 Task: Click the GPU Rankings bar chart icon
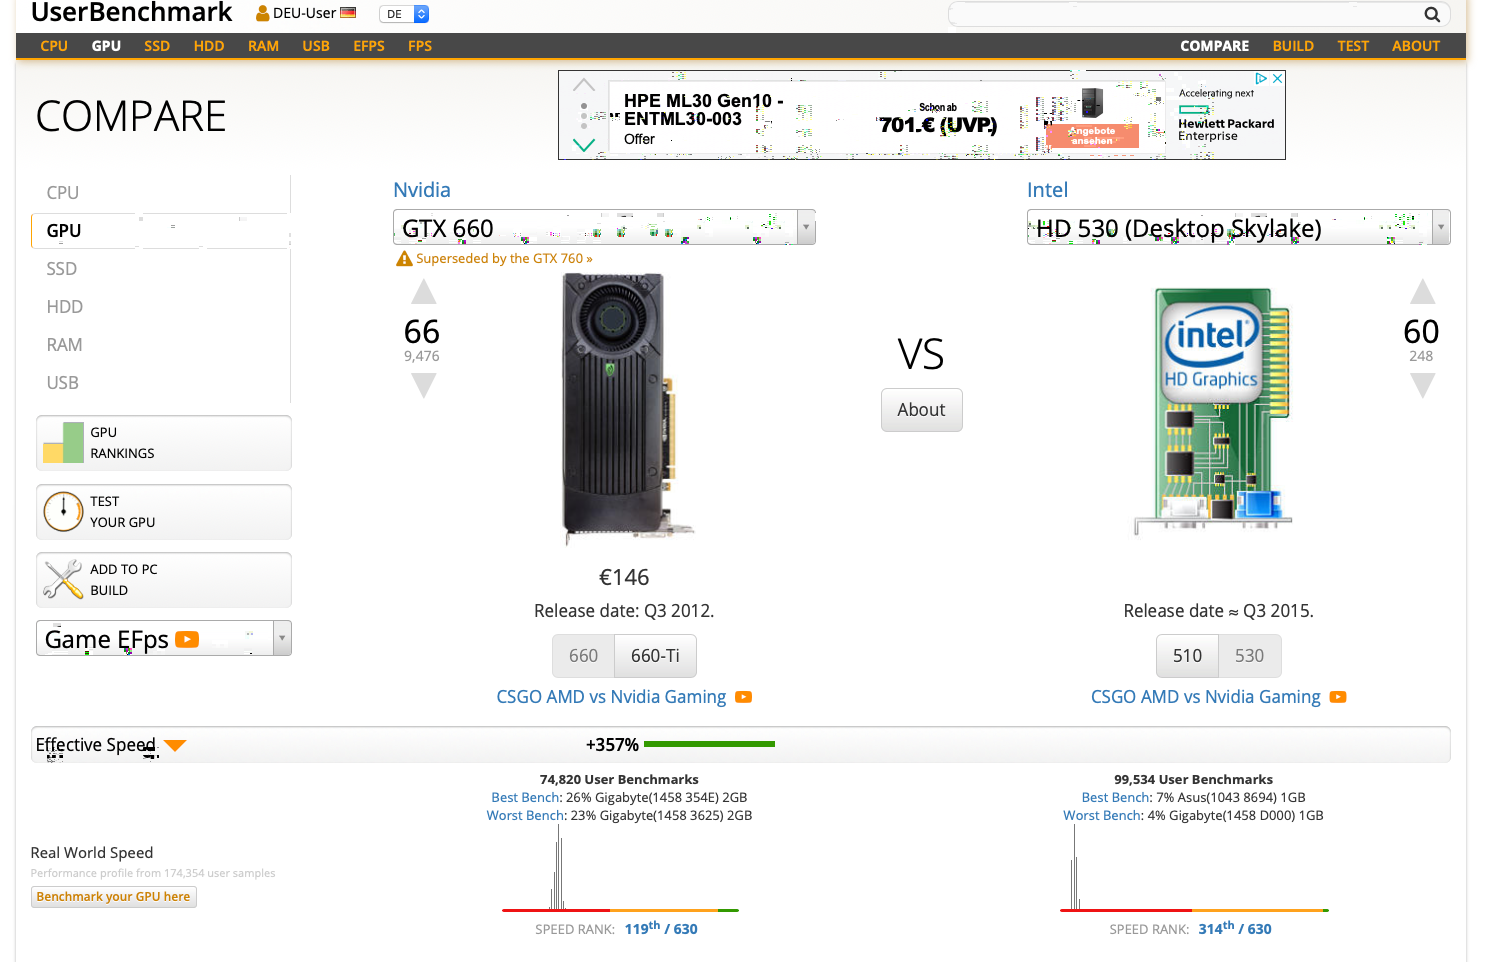64,442
